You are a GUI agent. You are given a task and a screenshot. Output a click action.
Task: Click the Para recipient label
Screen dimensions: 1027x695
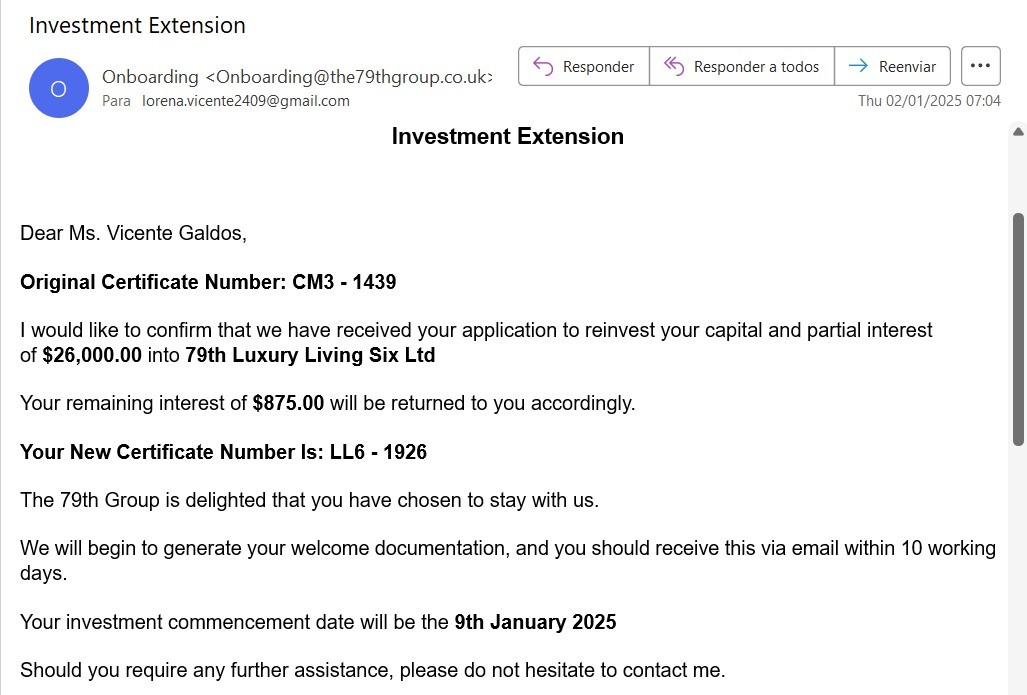[116, 101]
